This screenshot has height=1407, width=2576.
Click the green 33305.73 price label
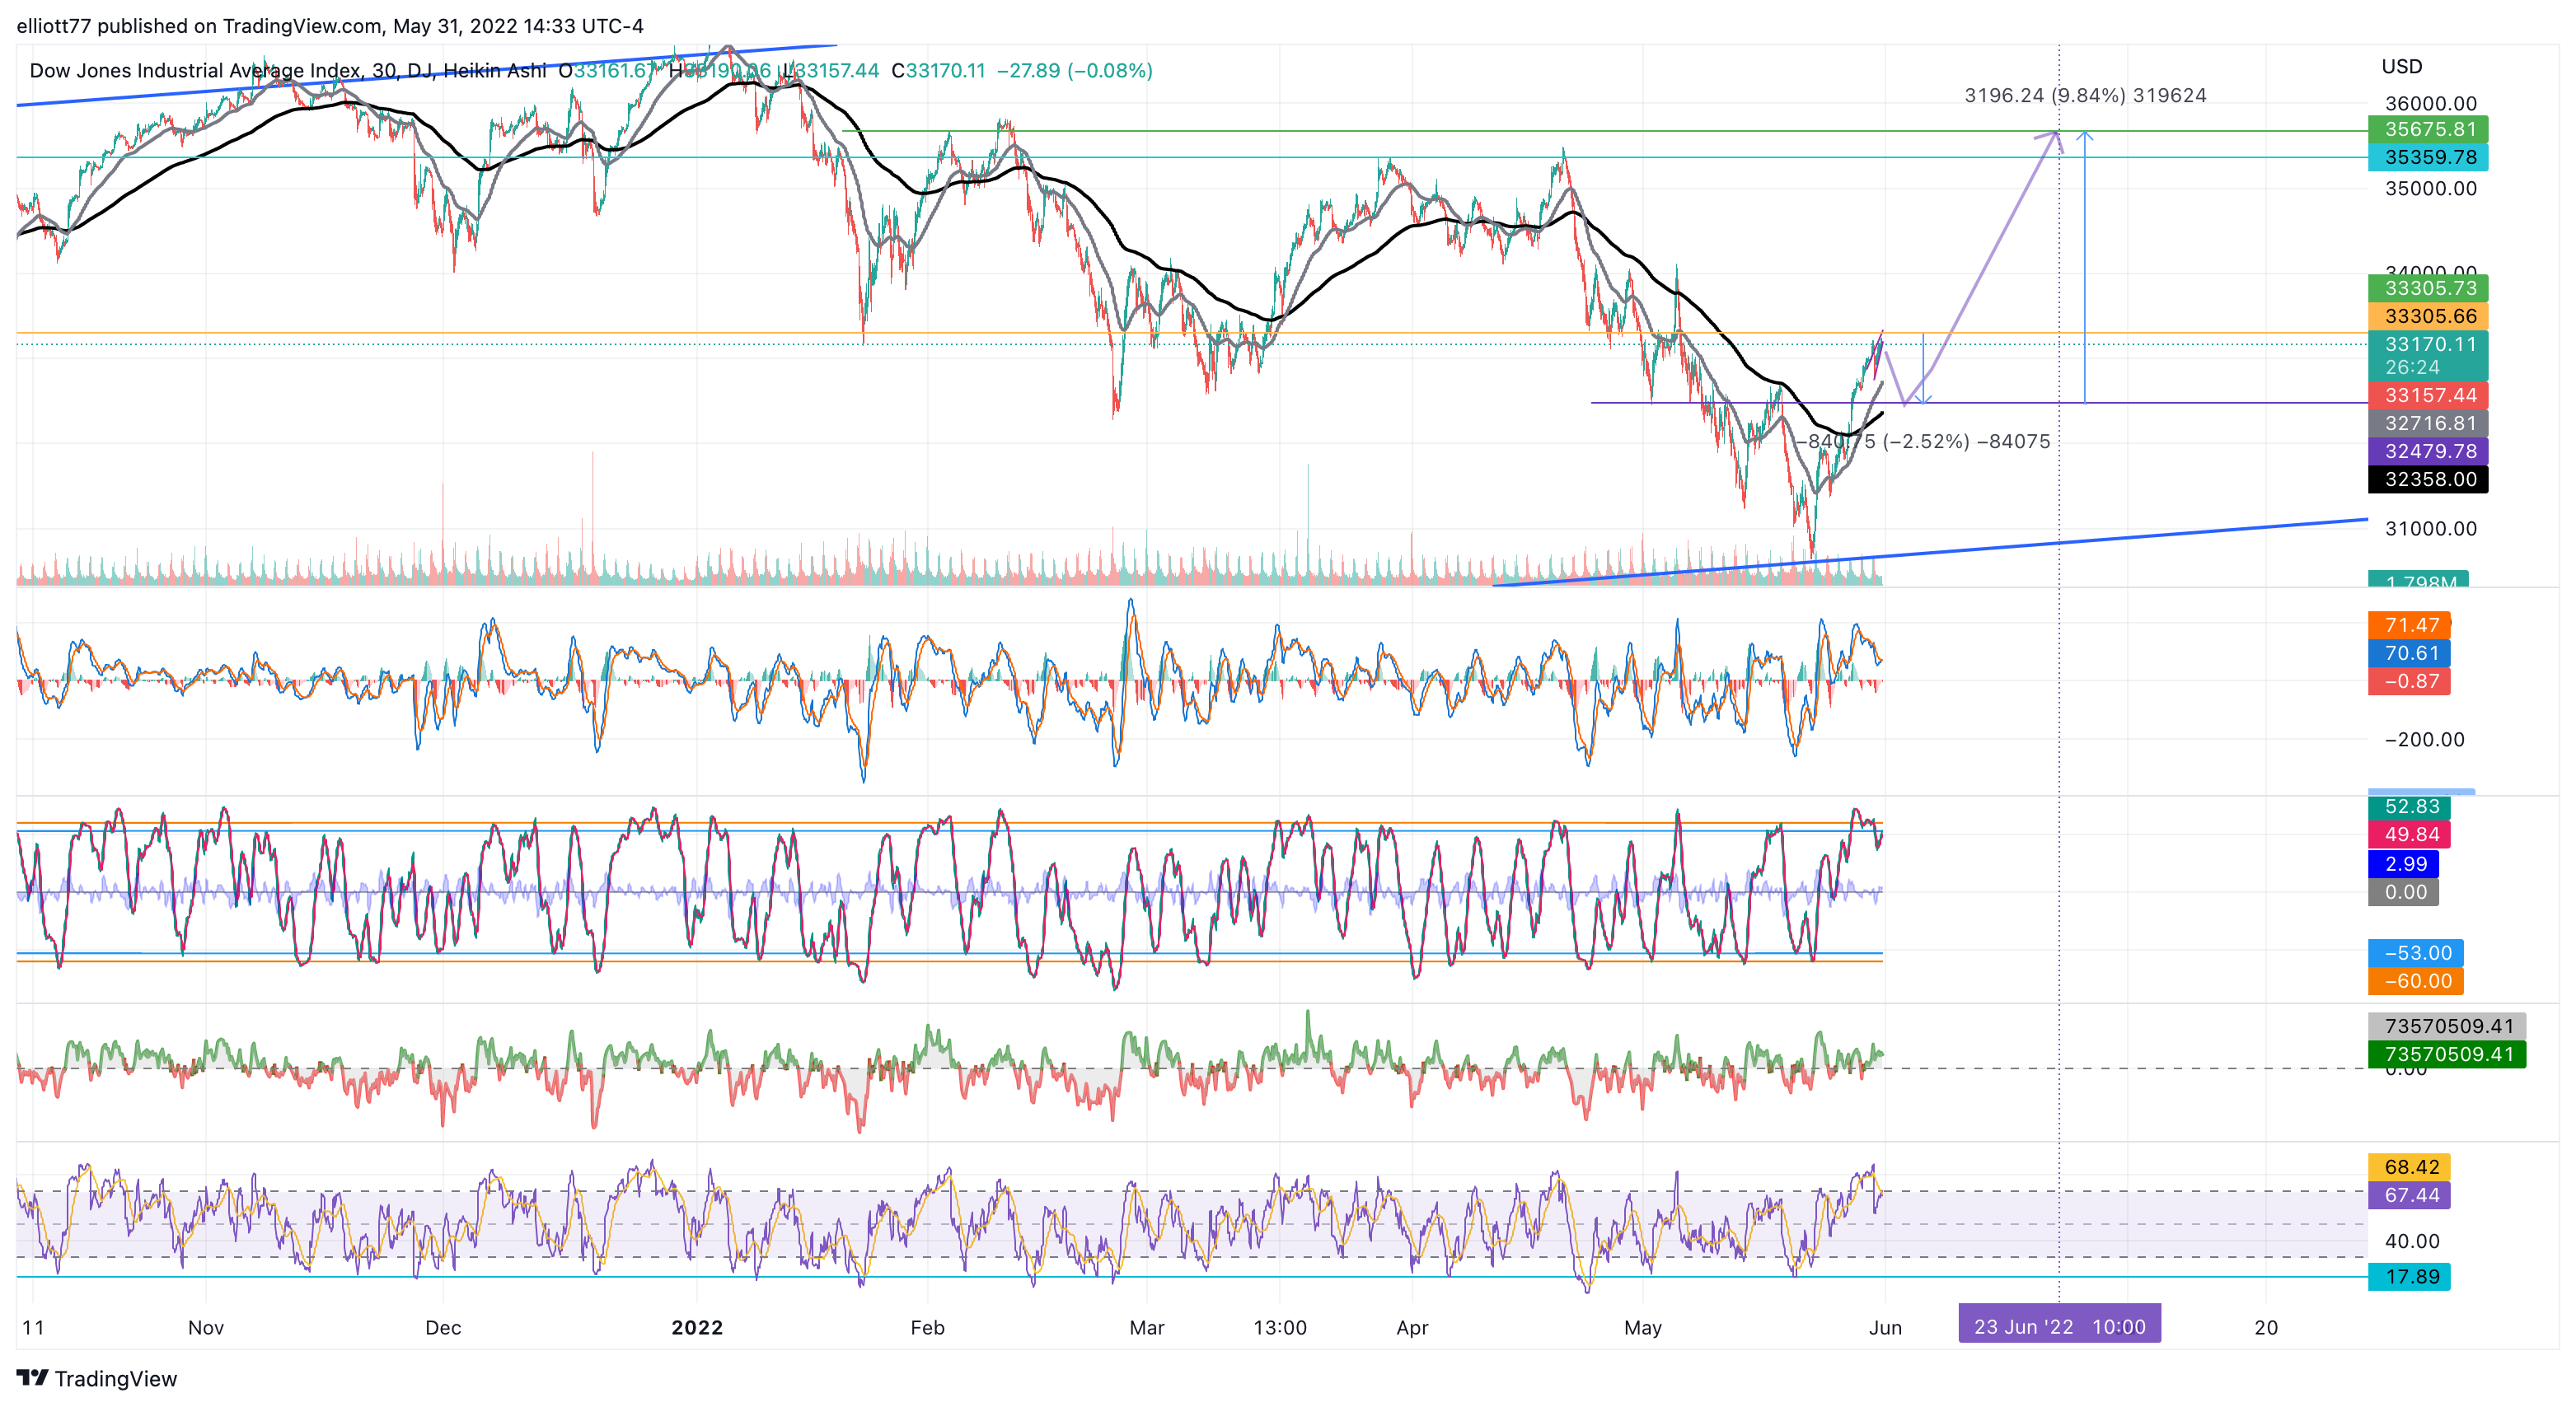2428,288
